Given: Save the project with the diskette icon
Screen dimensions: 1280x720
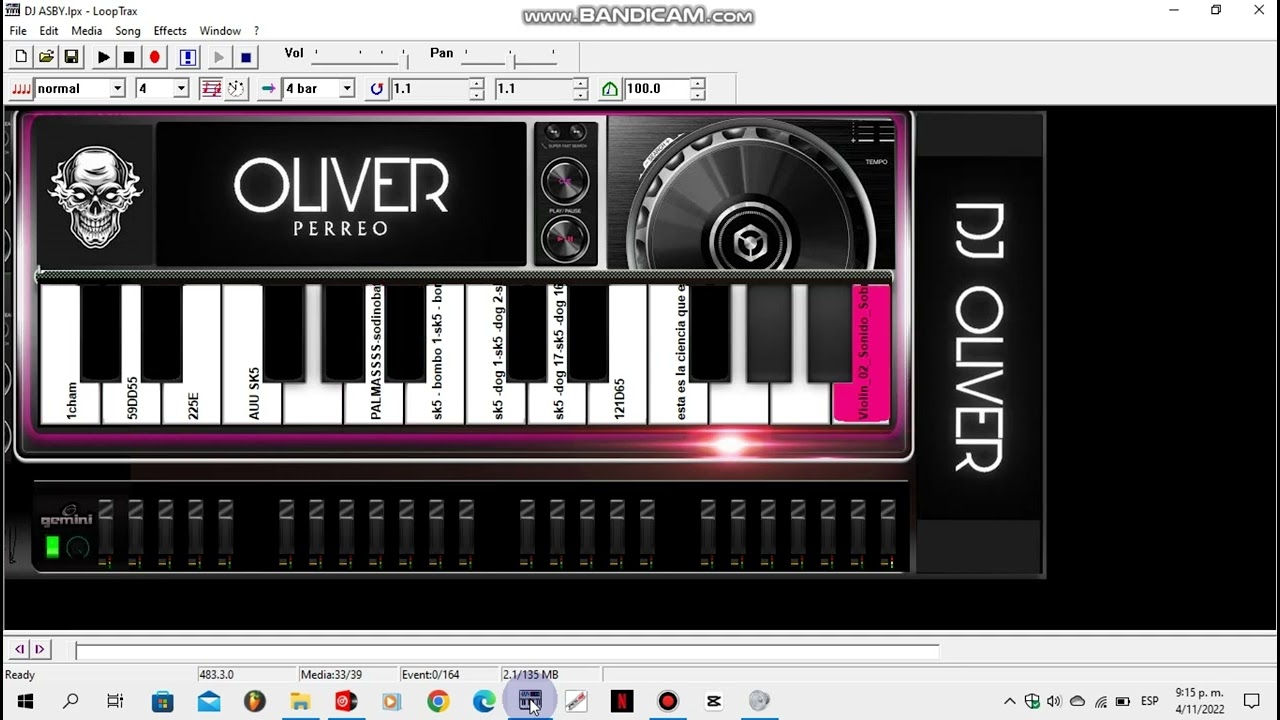Looking at the screenshot, I should point(71,57).
